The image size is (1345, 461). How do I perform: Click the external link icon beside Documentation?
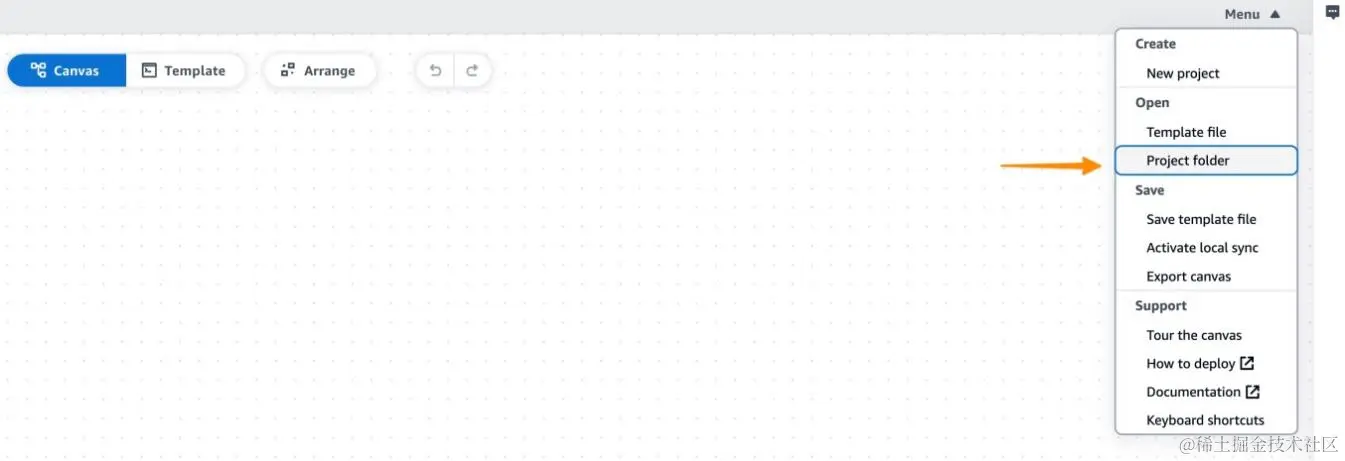1253,392
